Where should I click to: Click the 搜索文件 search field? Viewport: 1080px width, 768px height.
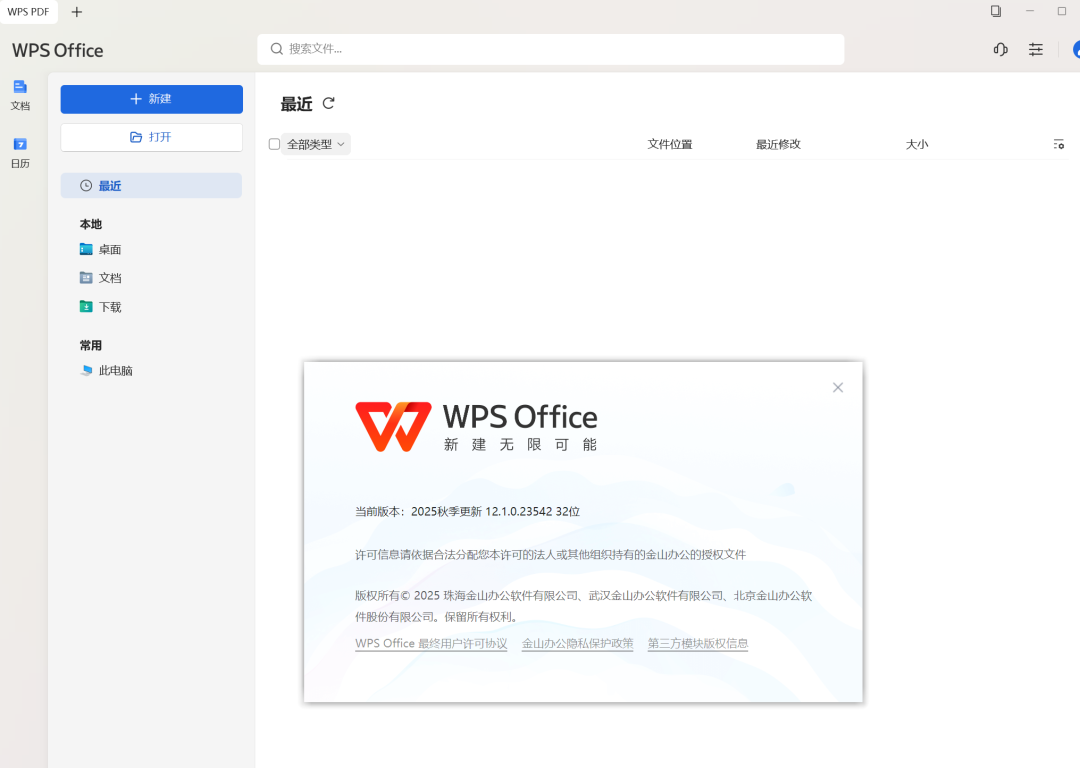550,49
